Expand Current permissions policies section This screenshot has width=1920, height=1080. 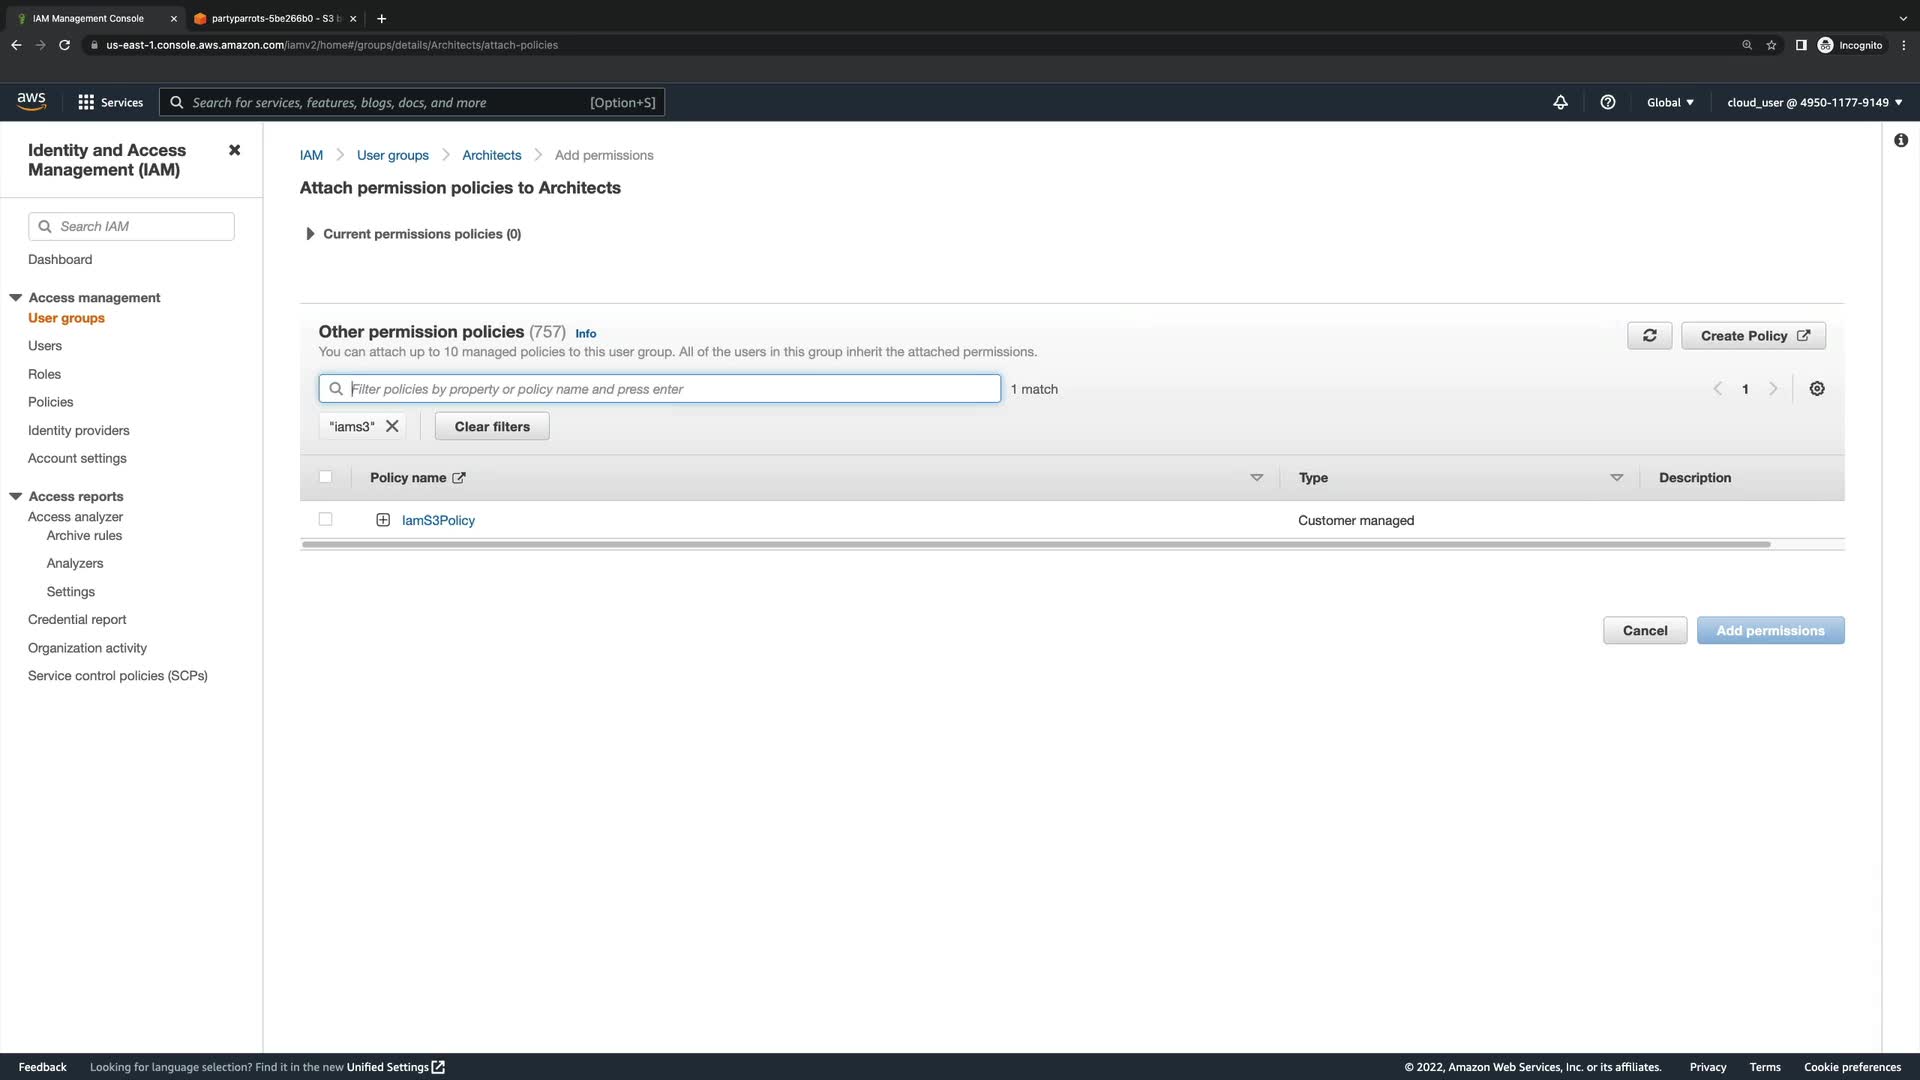click(310, 234)
